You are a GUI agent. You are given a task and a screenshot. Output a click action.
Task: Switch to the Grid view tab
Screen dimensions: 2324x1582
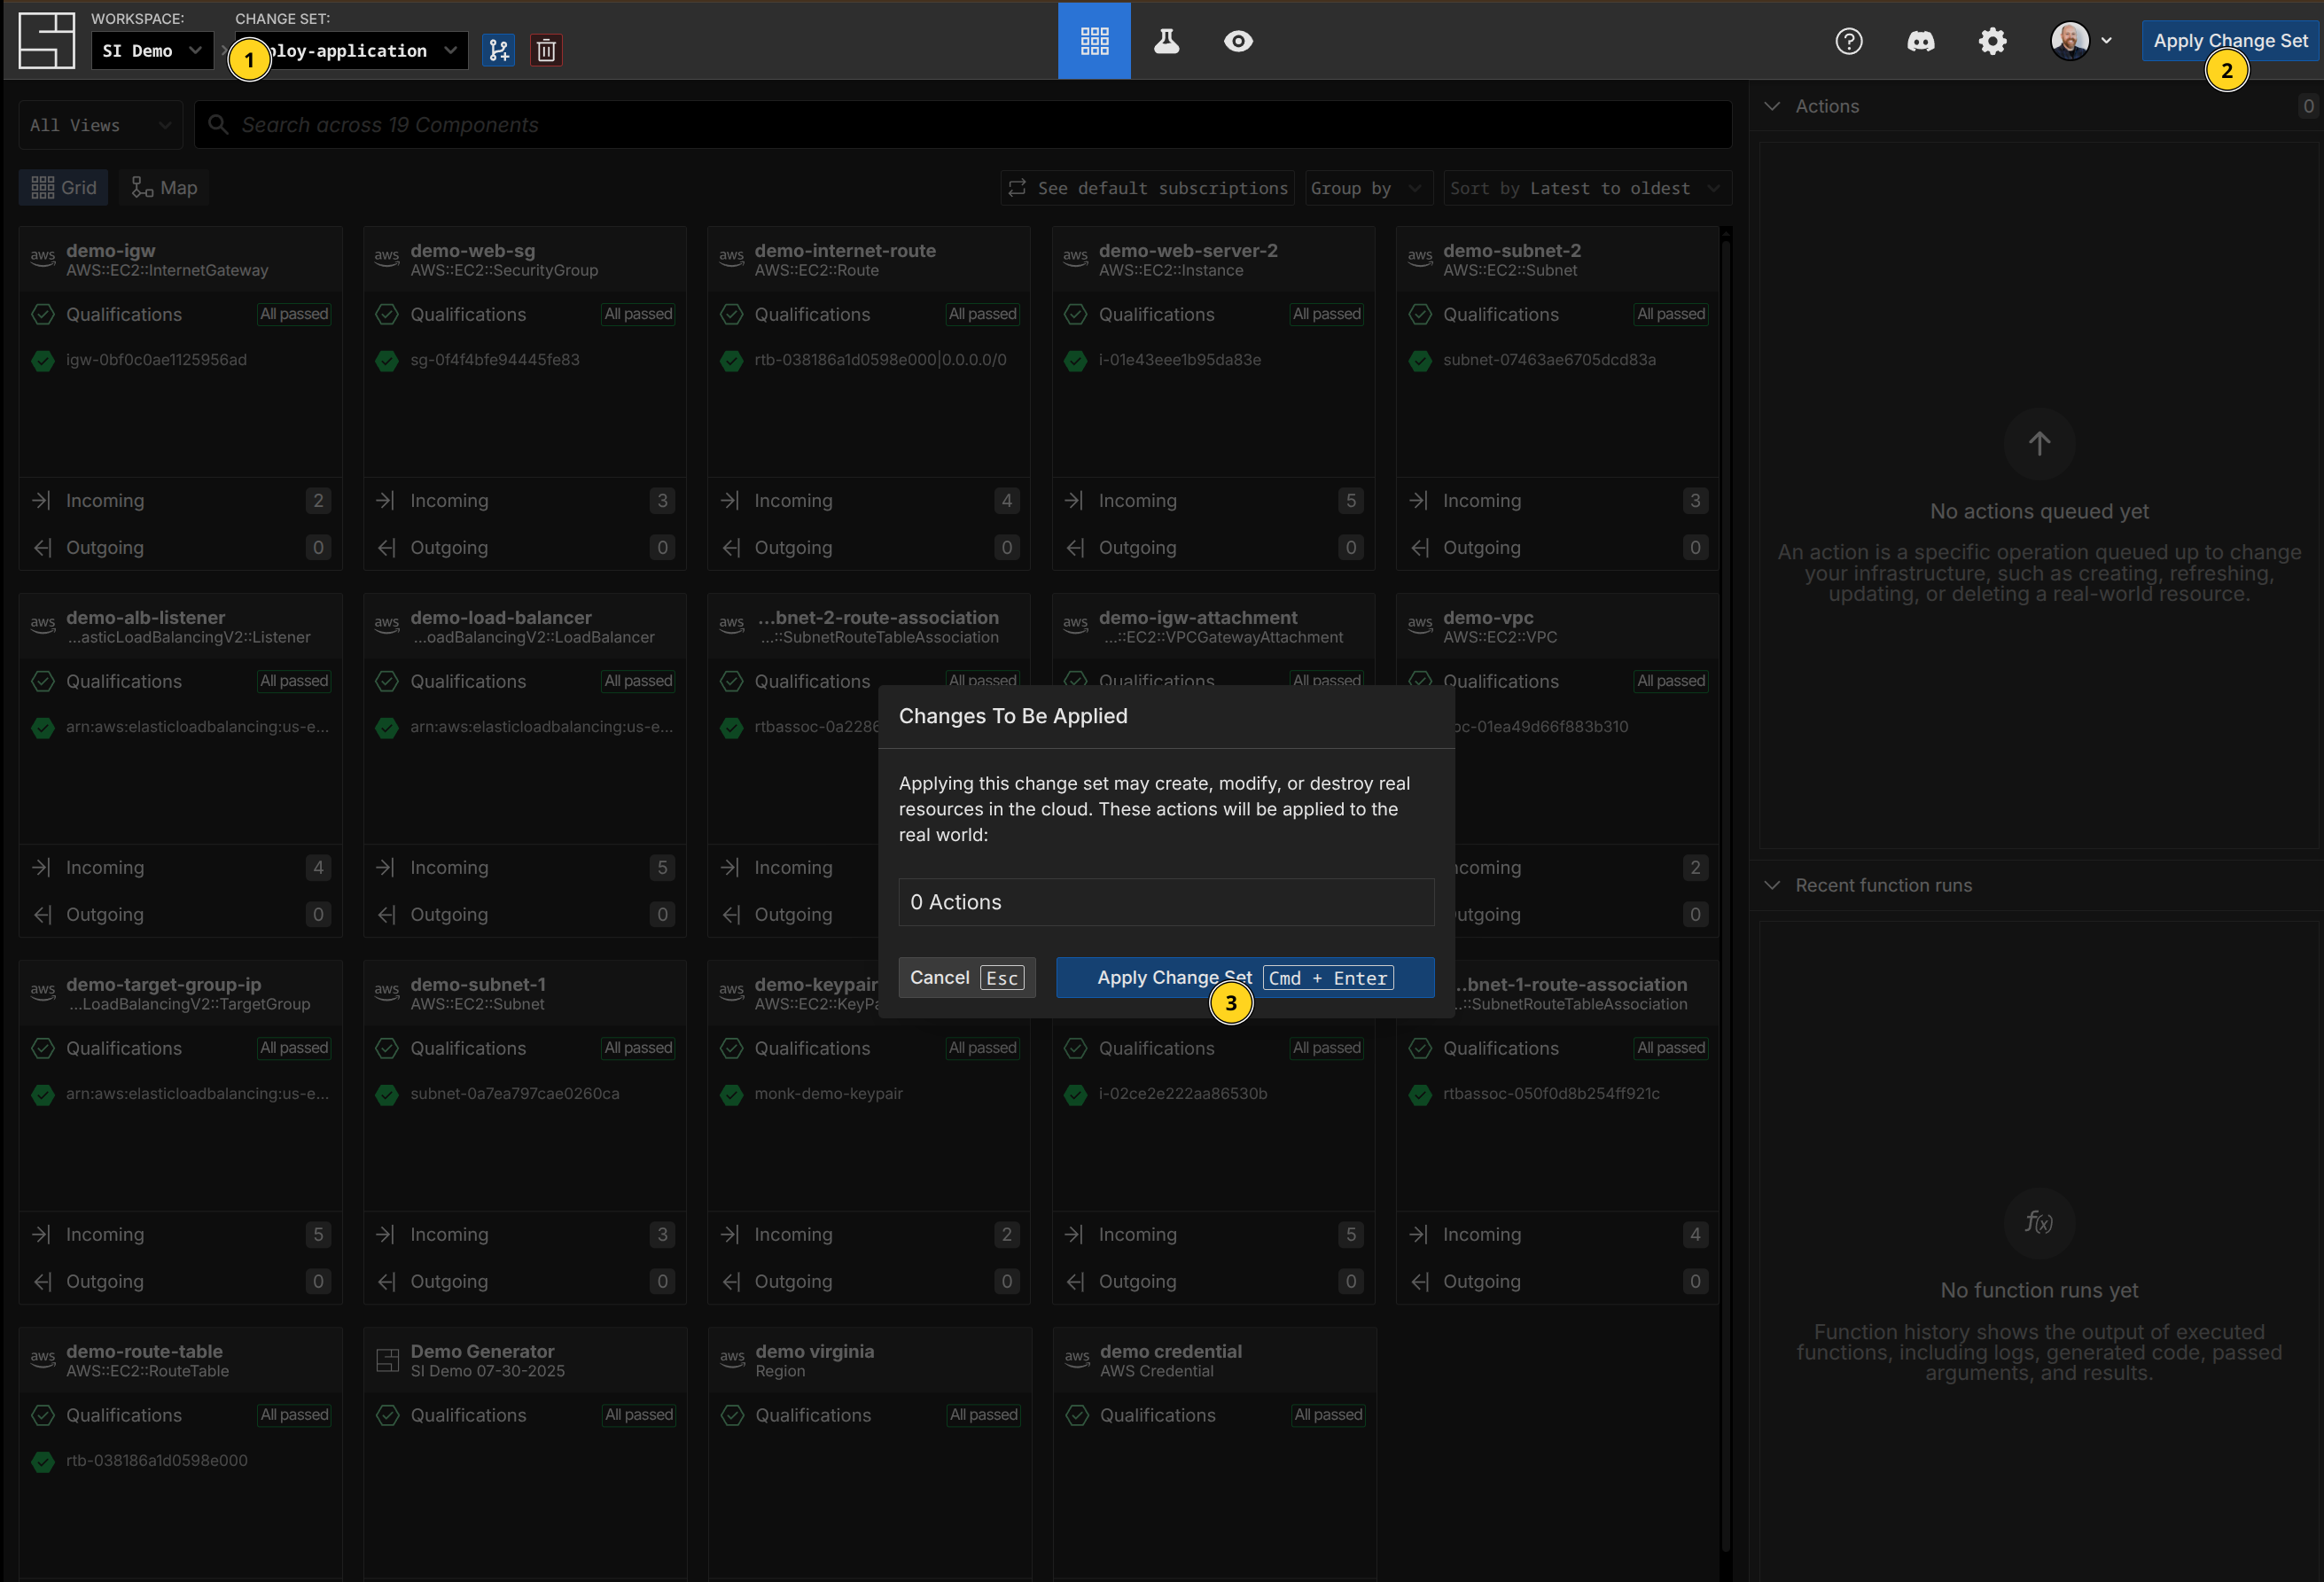click(x=64, y=188)
